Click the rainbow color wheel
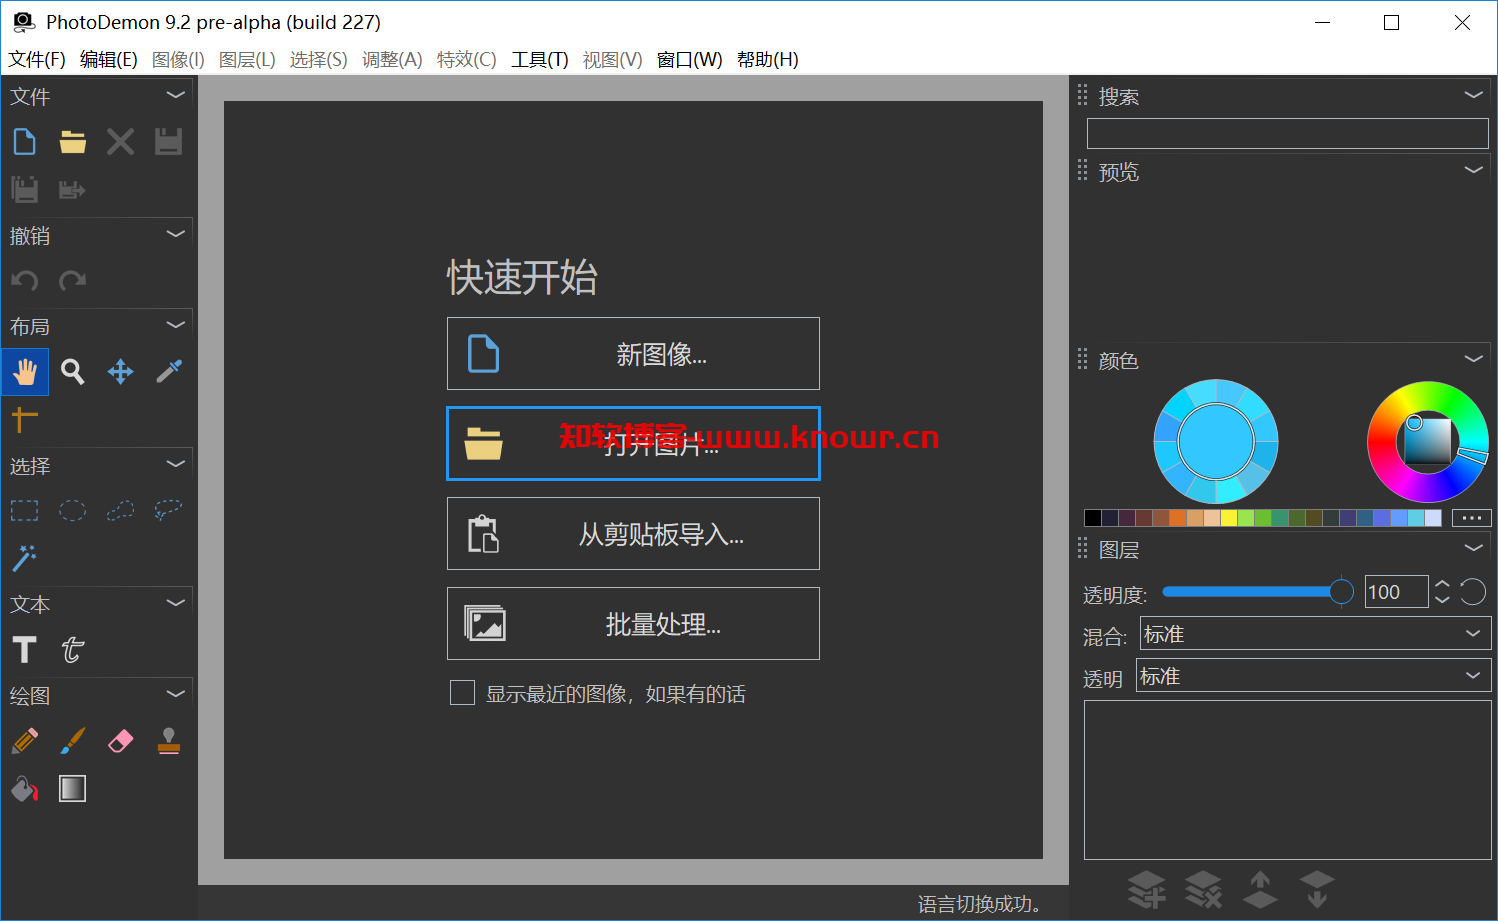The height and width of the screenshot is (921, 1498). 1428,441
